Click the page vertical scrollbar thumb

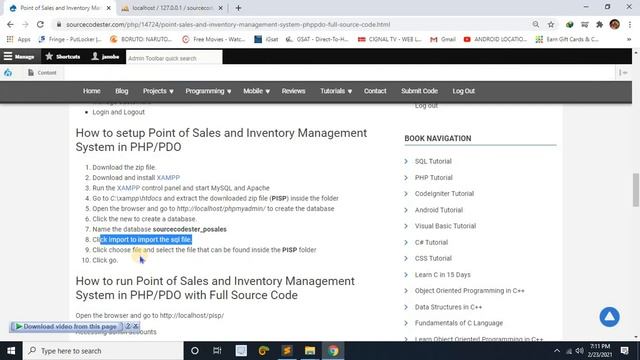pyautogui.click(x=636, y=190)
